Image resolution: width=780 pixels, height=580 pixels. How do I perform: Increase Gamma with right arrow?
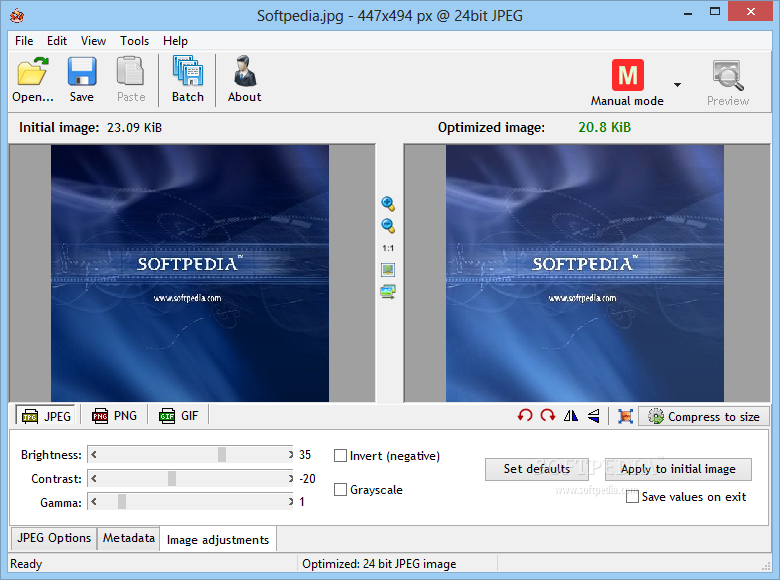pyautogui.click(x=291, y=501)
